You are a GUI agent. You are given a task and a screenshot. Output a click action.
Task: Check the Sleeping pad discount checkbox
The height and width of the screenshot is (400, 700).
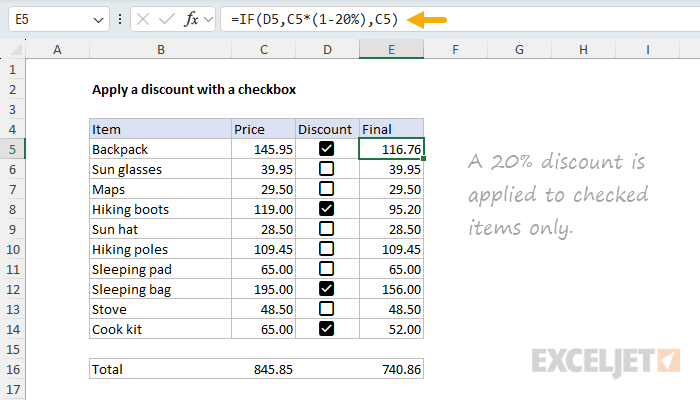click(326, 269)
